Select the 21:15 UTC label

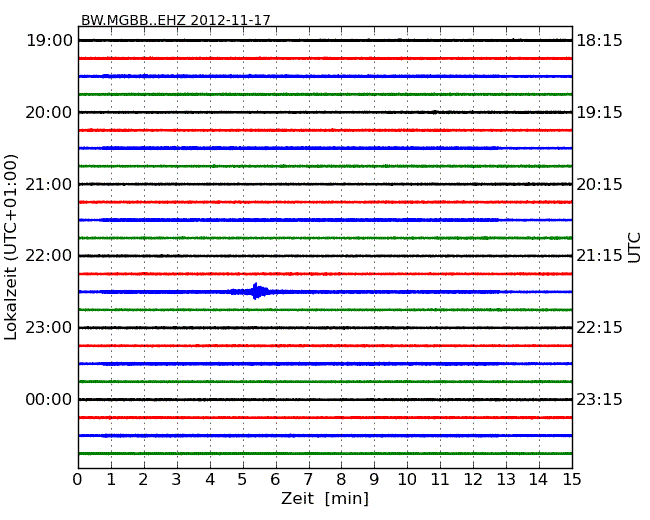[x=599, y=255]
